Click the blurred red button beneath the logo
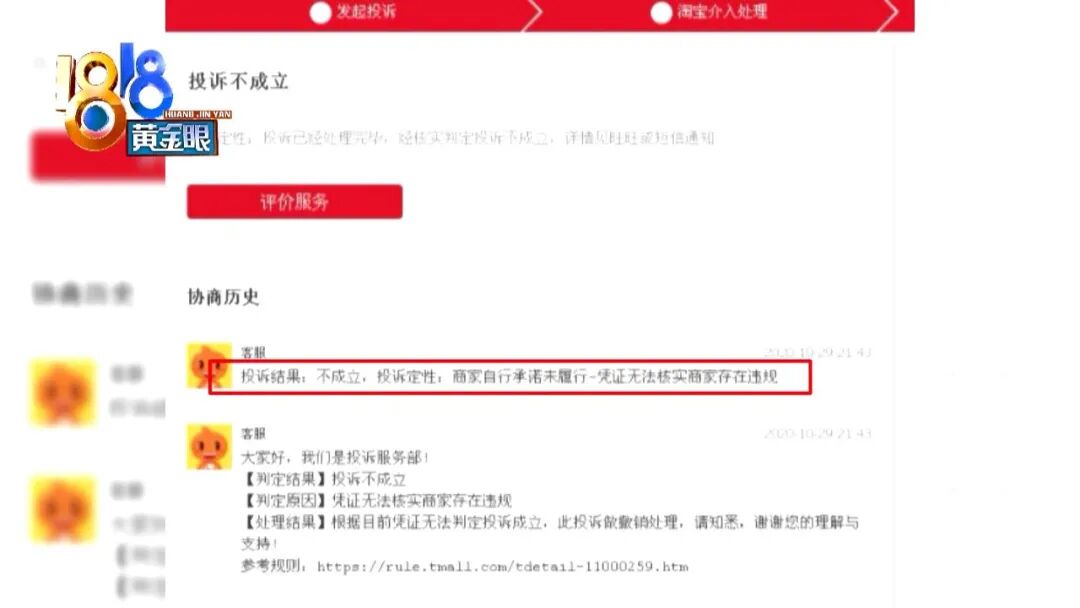1080x608 pixels. [97, 156]
